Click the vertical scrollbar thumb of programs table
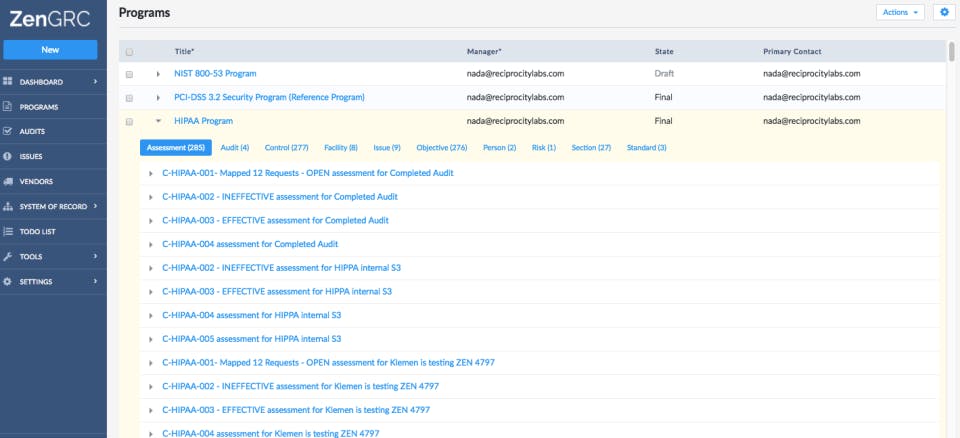The image size is (960, 438). [x=951, y=52]
